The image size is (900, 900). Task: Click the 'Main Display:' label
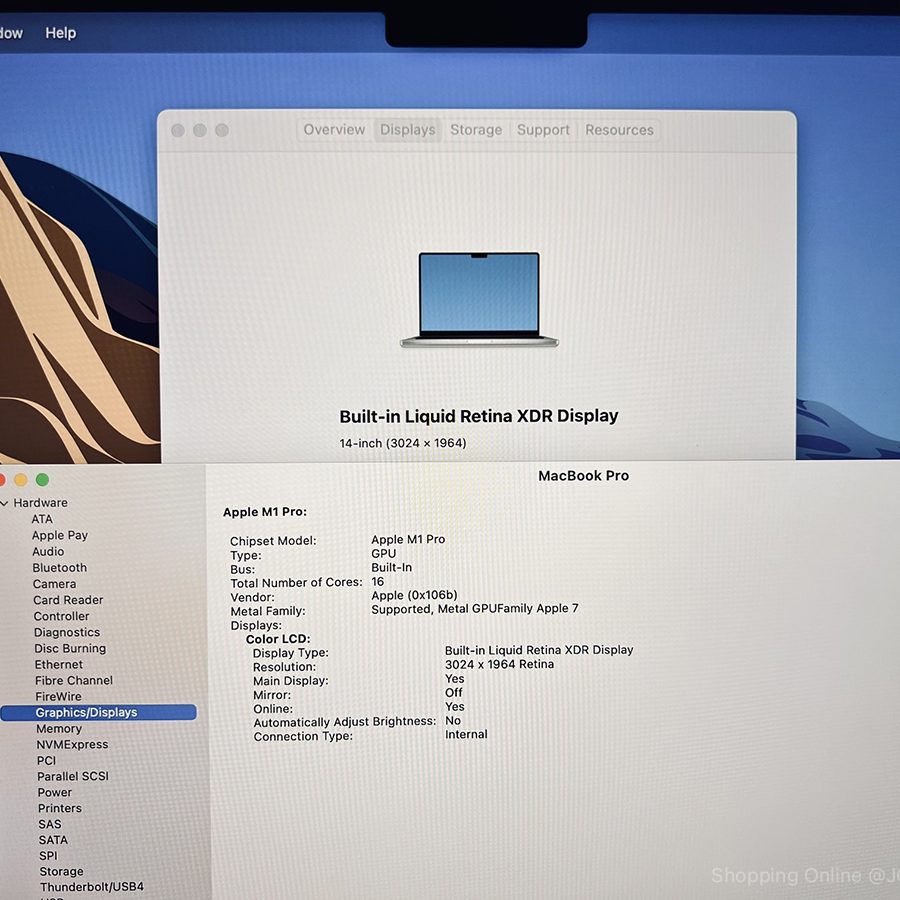291,681
